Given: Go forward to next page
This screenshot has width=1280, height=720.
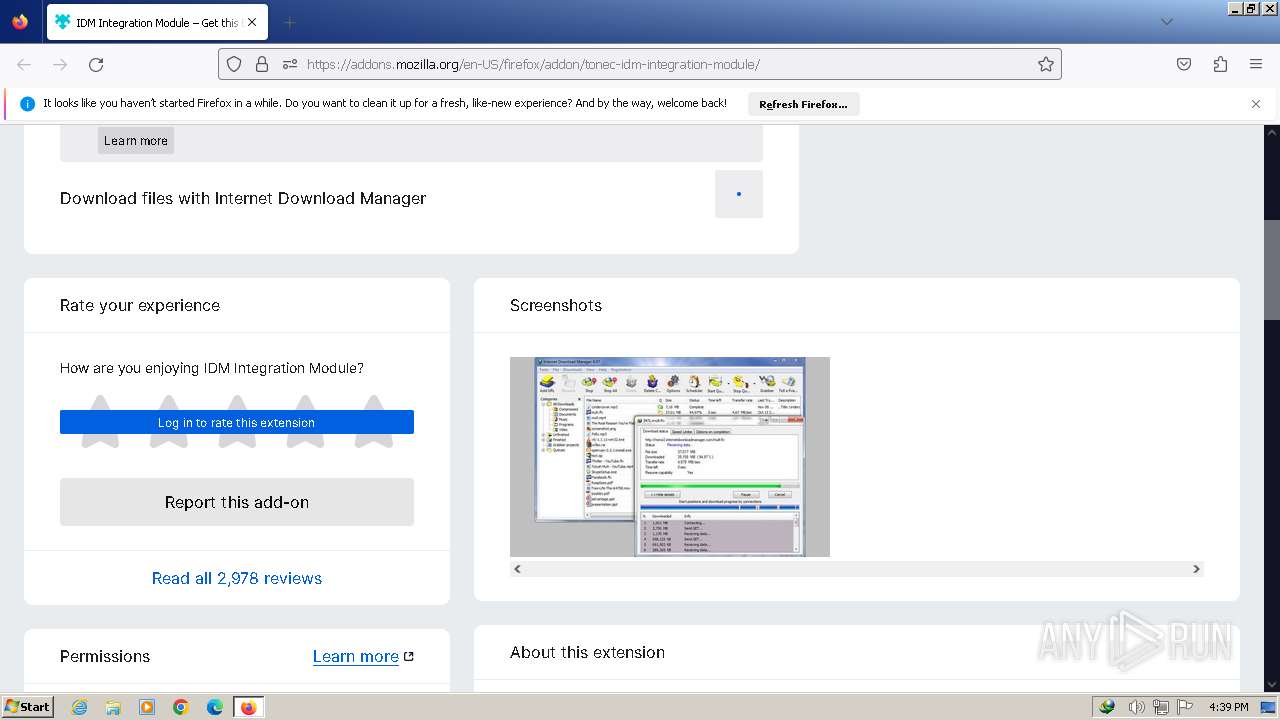Looking at the screenshot, I should pyautogui.click(x=60, y=64).
